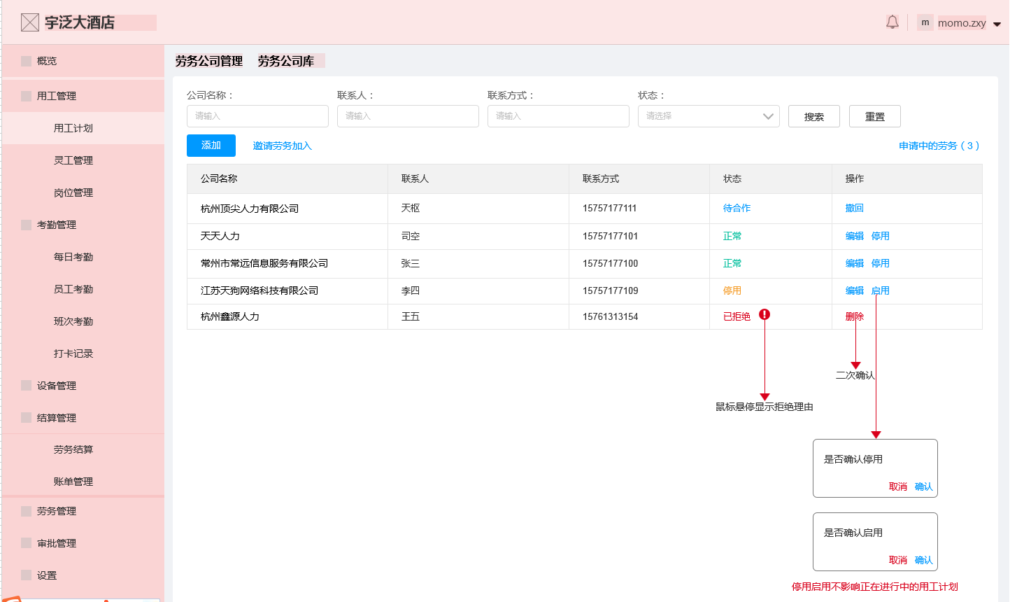The height and width of the screenshot is (602, 1024).
Task: Click 取消 in the 是否确认停用 popup
Action: click(897, 486)
